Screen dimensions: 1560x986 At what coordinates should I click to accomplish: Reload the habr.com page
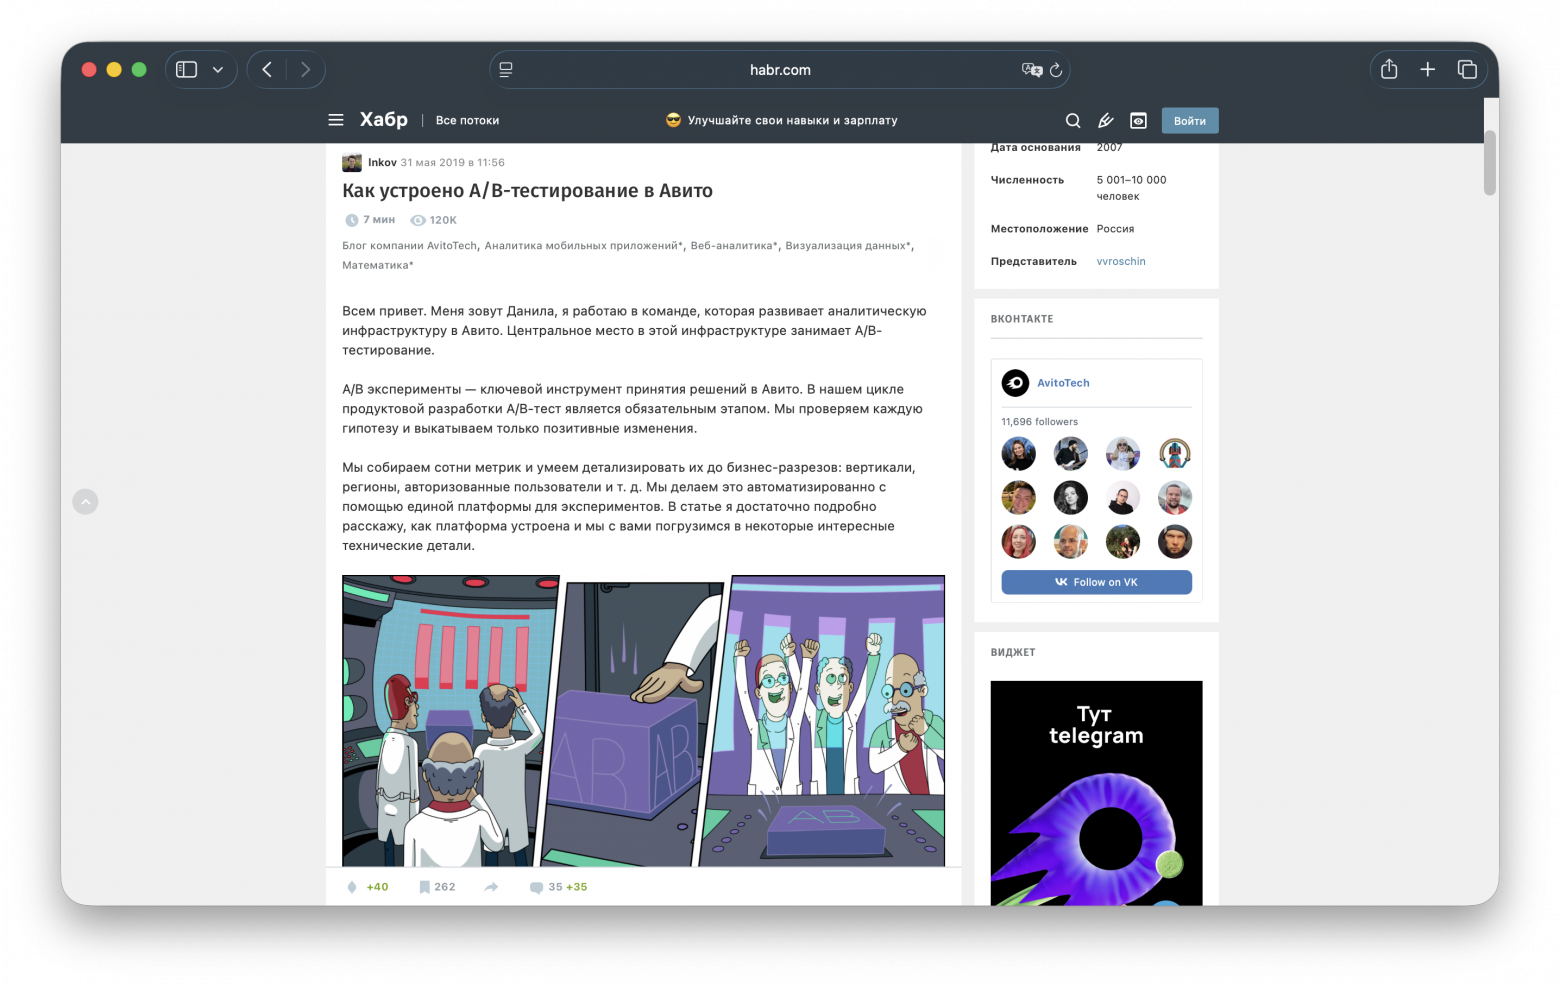1056,70
